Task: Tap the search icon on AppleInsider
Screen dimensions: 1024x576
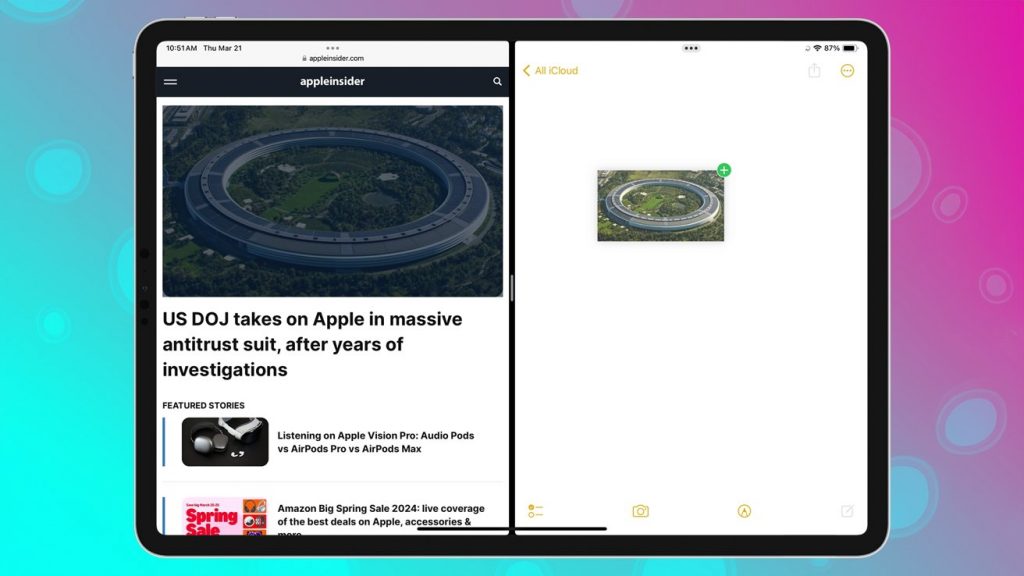Action: pos(498,82)
